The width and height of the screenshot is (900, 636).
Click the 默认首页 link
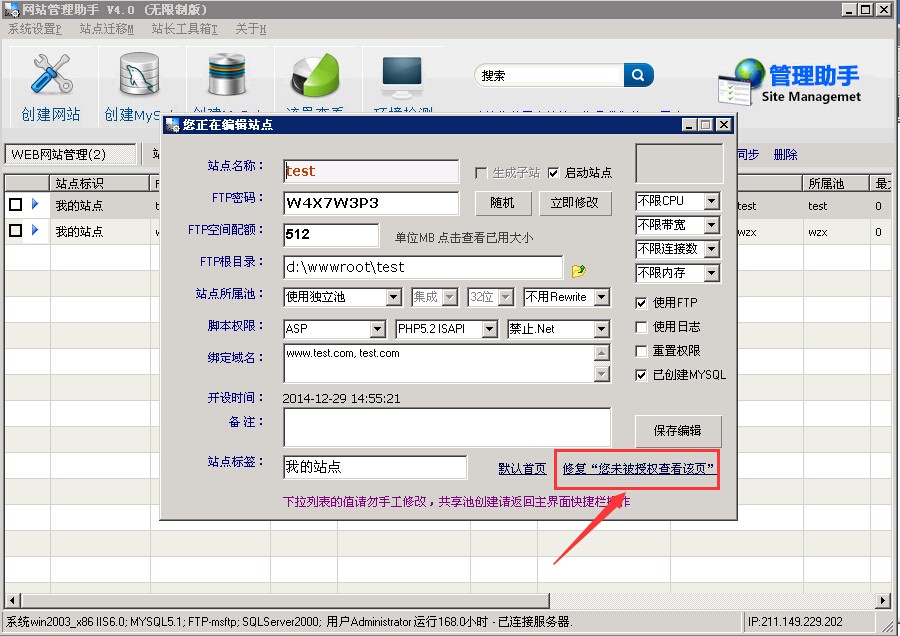click(522, 468)
